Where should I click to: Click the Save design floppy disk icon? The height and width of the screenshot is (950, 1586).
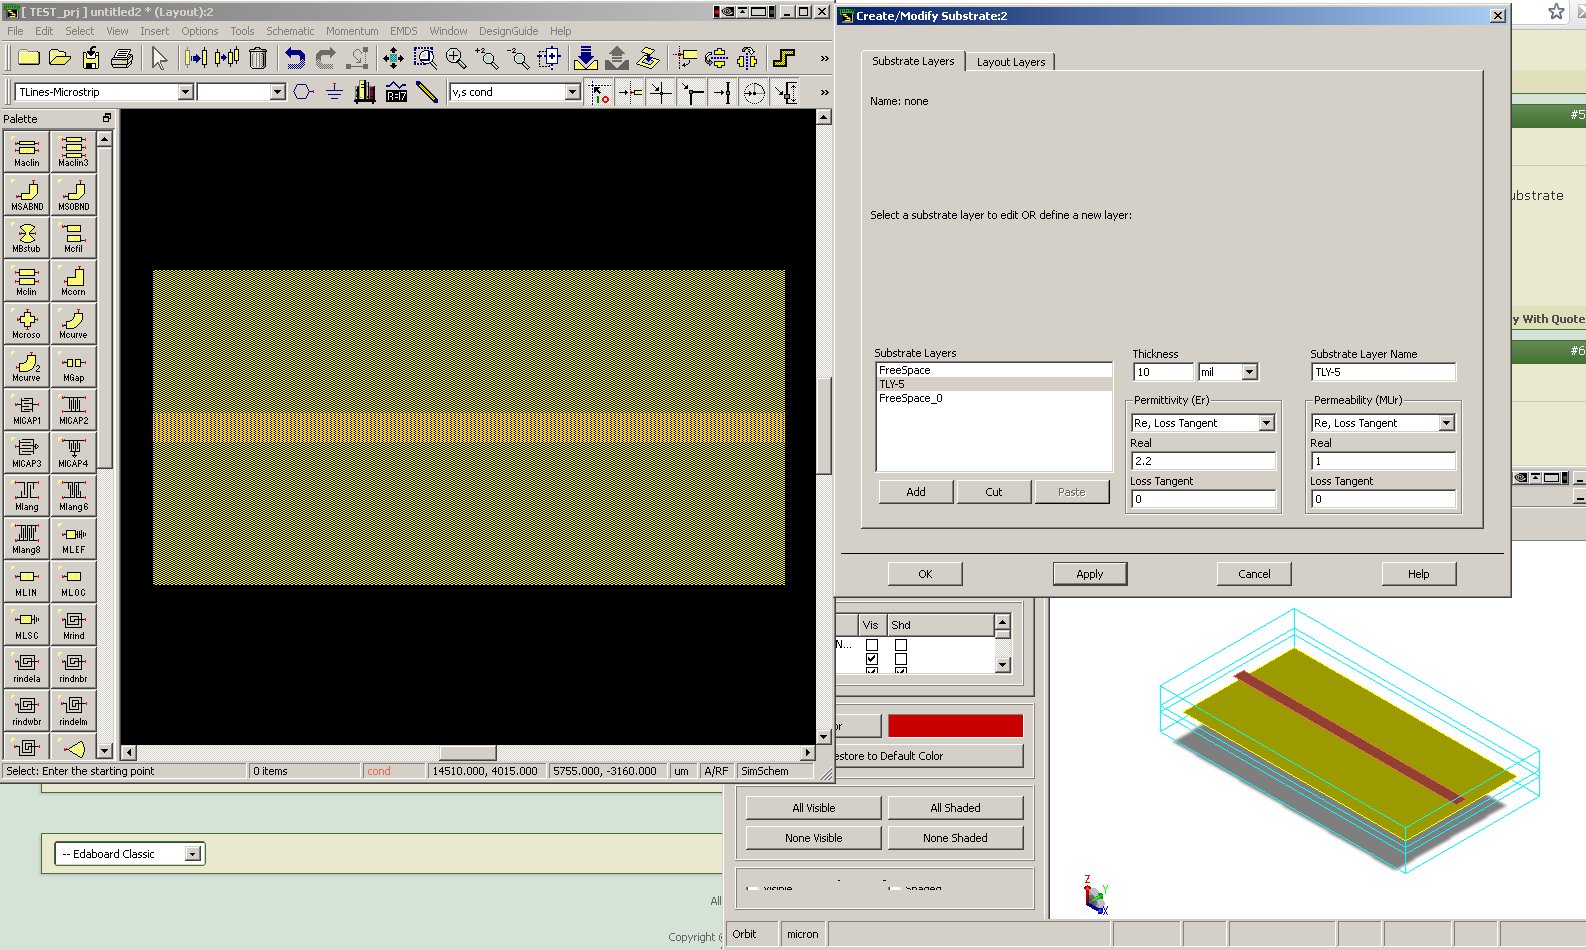point(91,58)
